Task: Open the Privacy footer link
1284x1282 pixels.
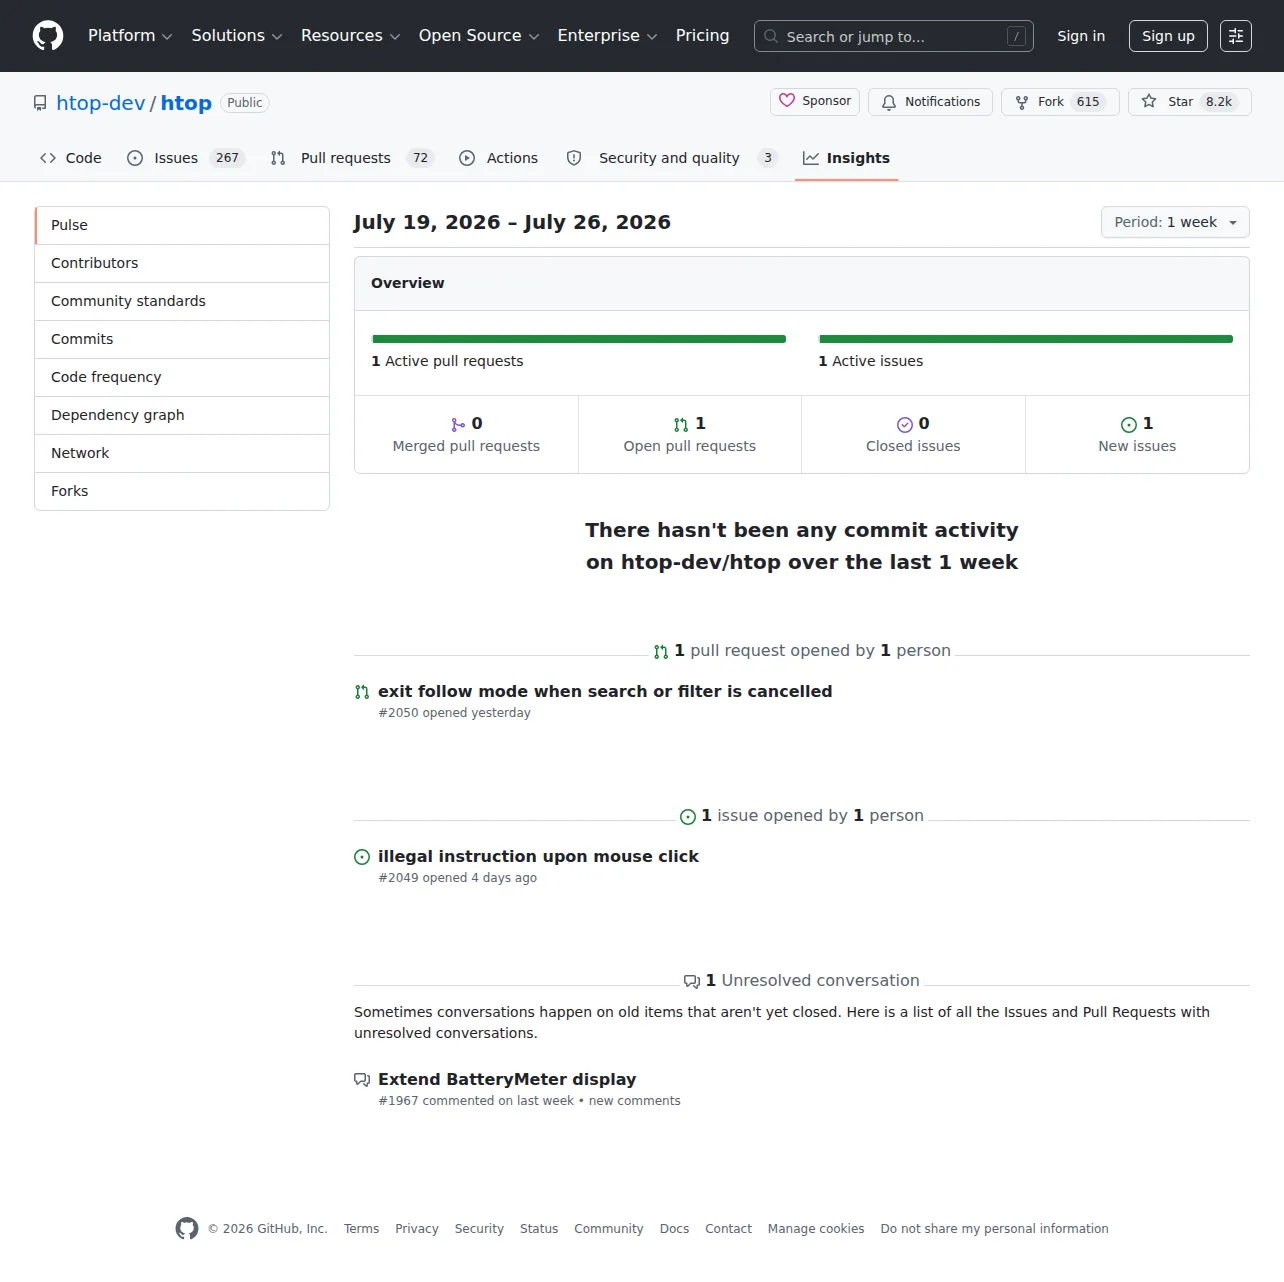Action: [417, 1229]
